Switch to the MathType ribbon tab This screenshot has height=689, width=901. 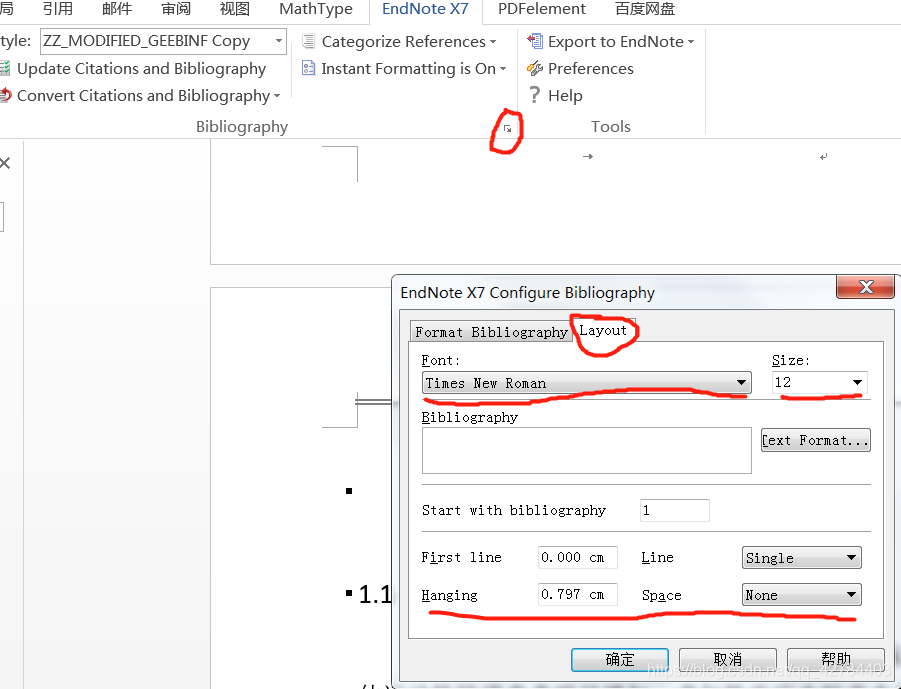(315, 9)
